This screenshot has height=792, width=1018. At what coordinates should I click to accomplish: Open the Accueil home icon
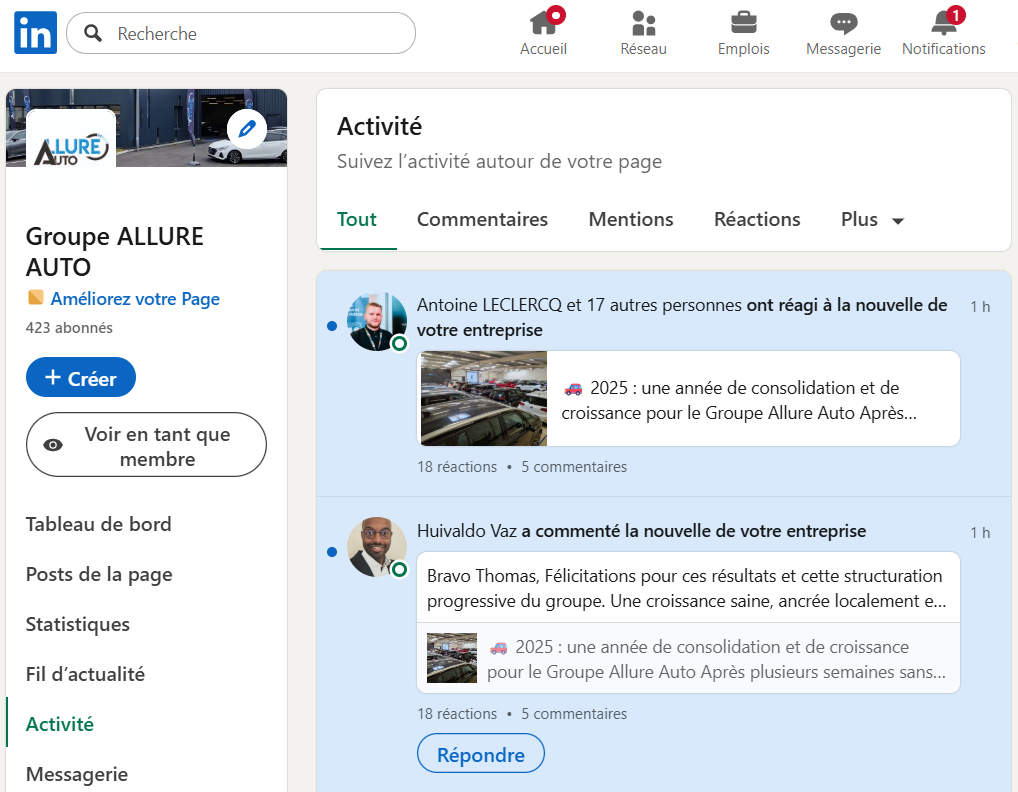pos(543,23)
